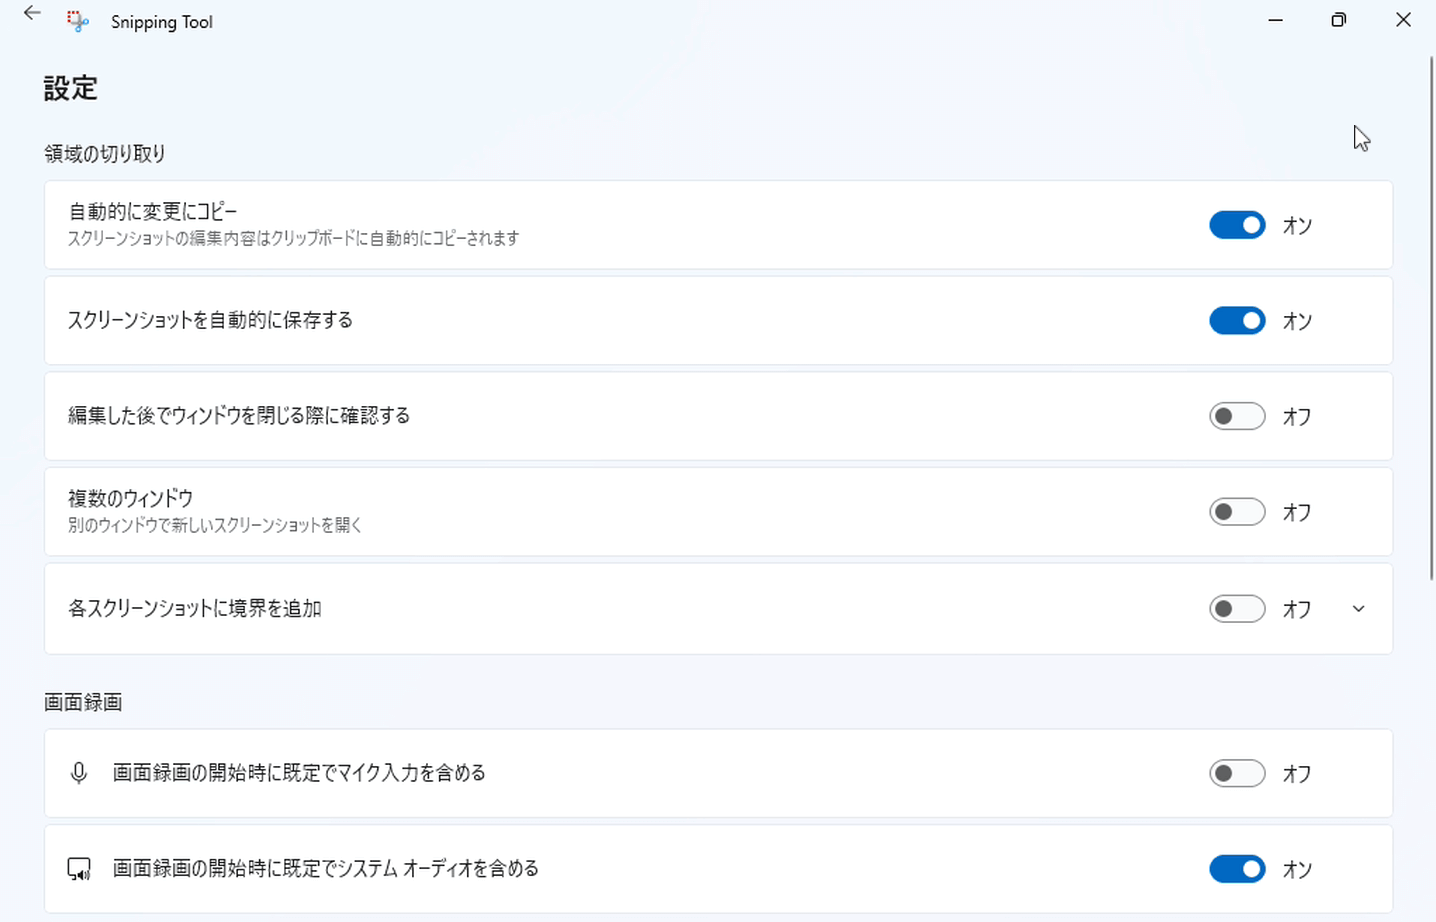Click the 領域の切り取り section header
The width and height of the screenshot is (1436, 922).
pos(105,153)
